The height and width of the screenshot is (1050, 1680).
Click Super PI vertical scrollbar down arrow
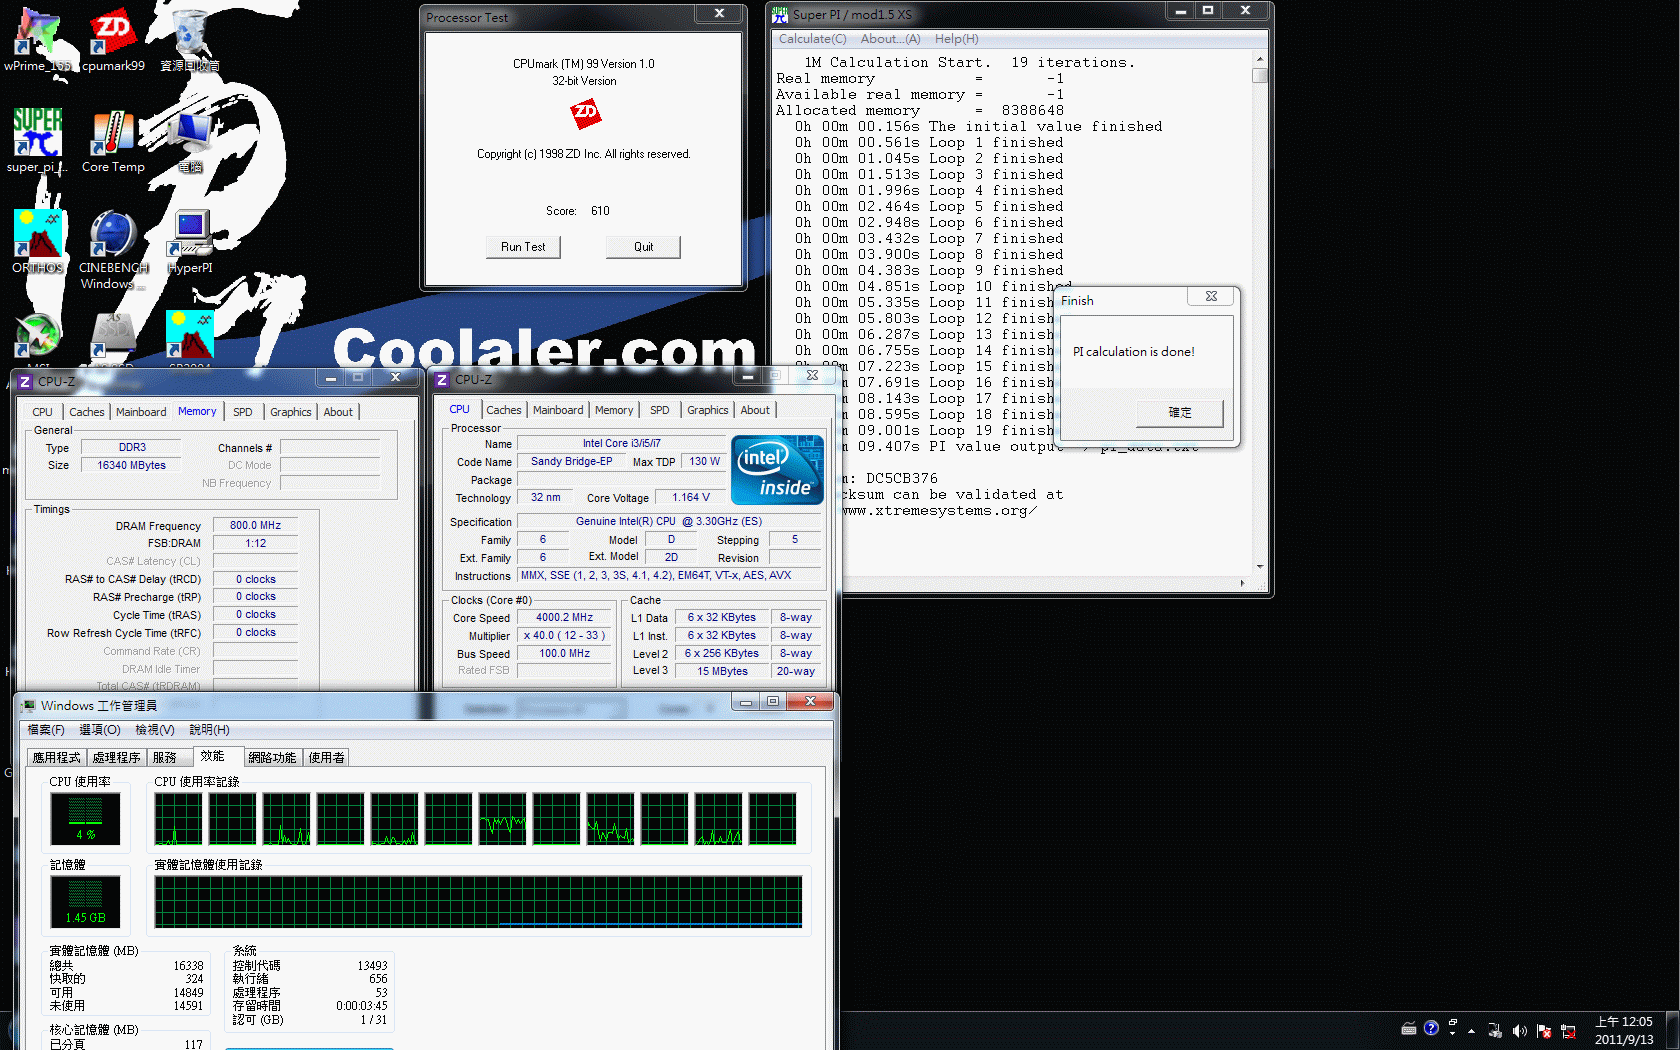(x=1260, y=567)
